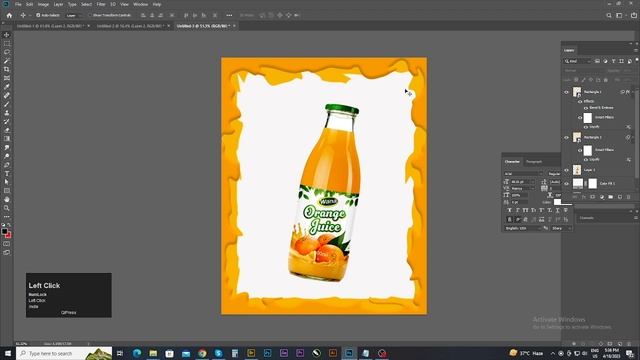Go to Photoshop Home screen icon
The image size is (640, 360).
point(9,16)
